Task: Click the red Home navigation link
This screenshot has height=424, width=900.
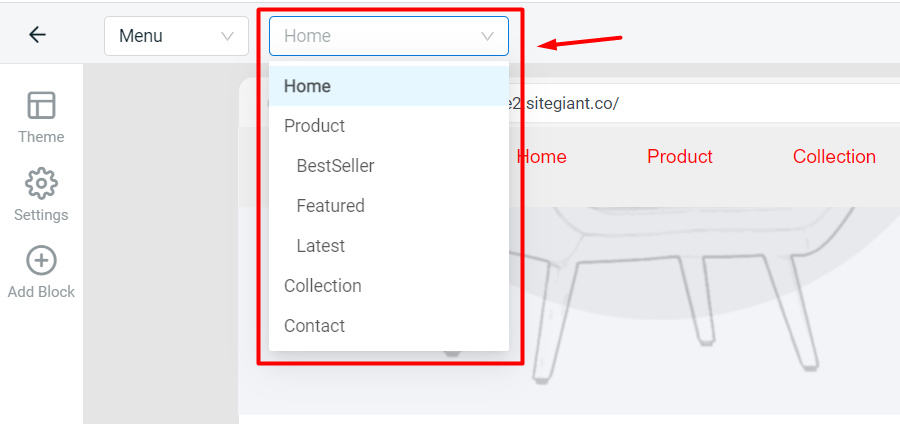Action: (541, 157)
